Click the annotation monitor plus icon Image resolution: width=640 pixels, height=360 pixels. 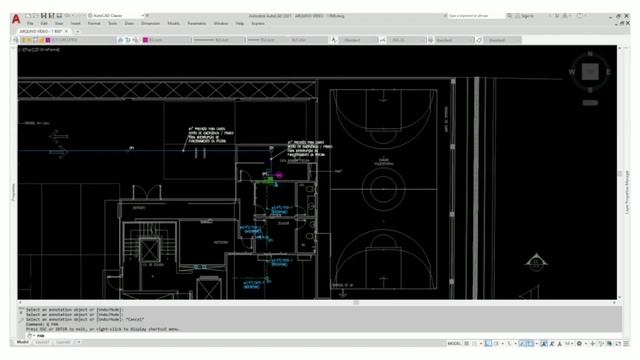tap(593, 344)
